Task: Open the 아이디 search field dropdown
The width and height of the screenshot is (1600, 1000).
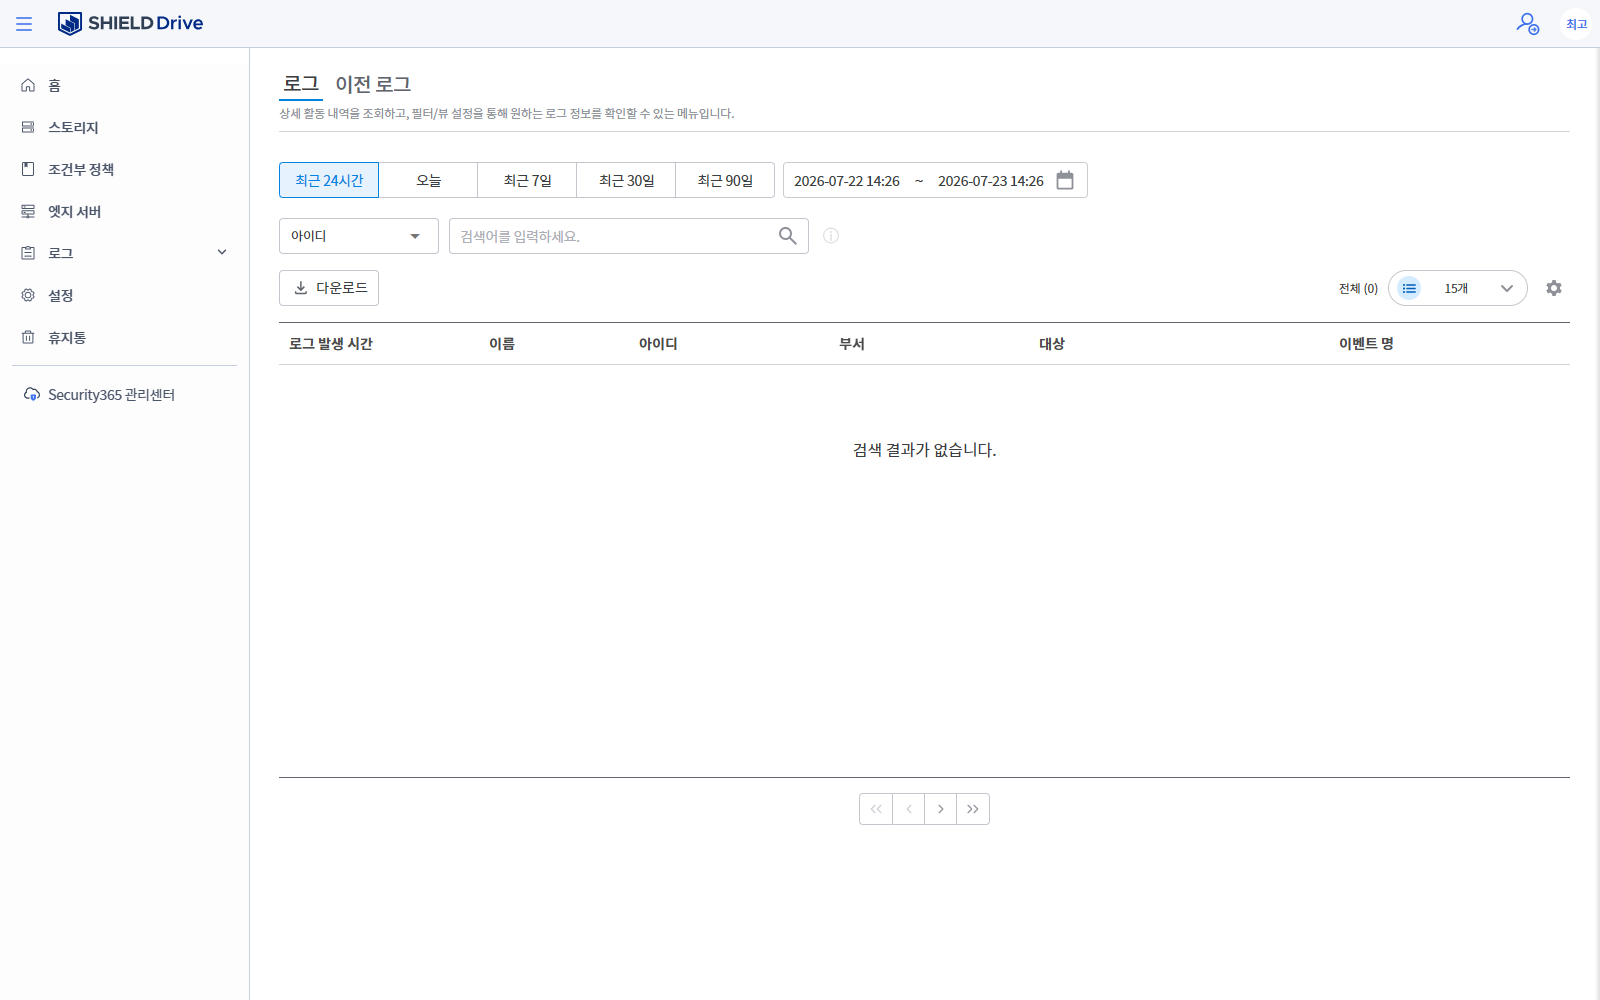Action: 359,236
